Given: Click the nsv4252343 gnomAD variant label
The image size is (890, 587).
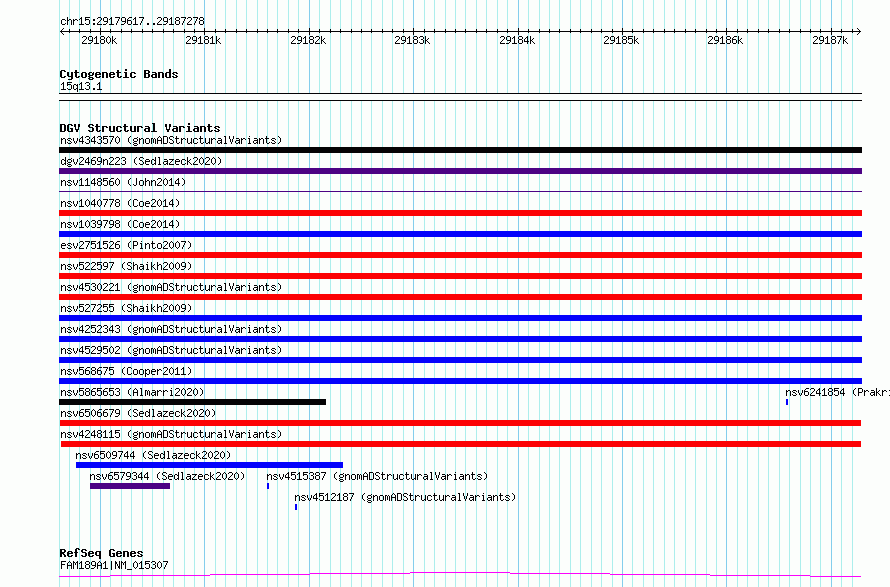Looking at the screenshot, I should (x=171, y=329).
